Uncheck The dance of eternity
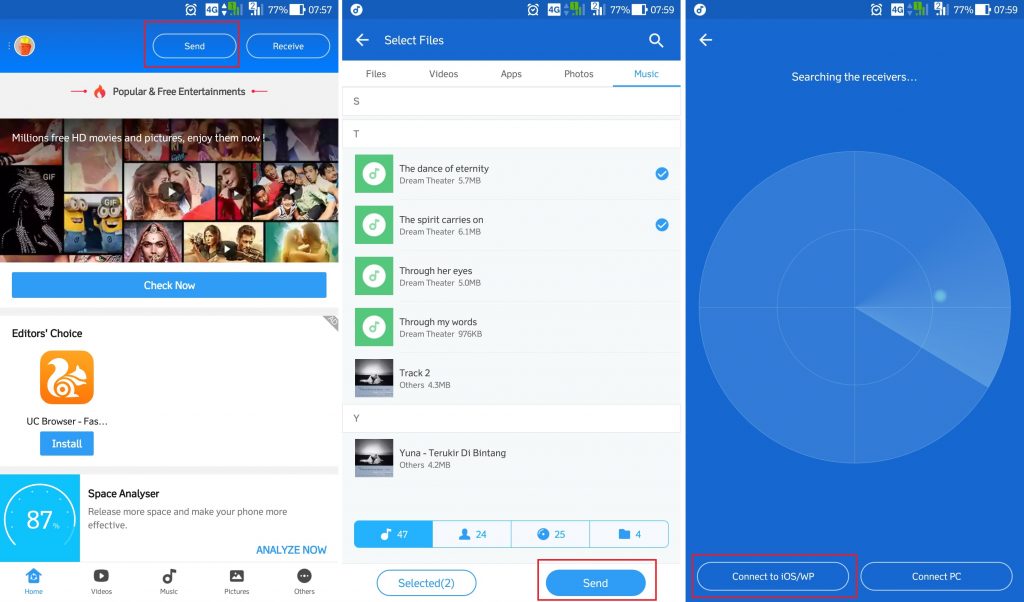Screen dimensions: 1024x602 662,174
